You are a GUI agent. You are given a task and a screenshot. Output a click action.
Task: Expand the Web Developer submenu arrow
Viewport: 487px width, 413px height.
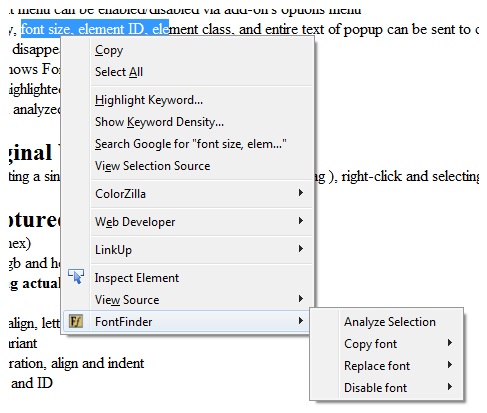pyautogui.click(x=301, y=221)
